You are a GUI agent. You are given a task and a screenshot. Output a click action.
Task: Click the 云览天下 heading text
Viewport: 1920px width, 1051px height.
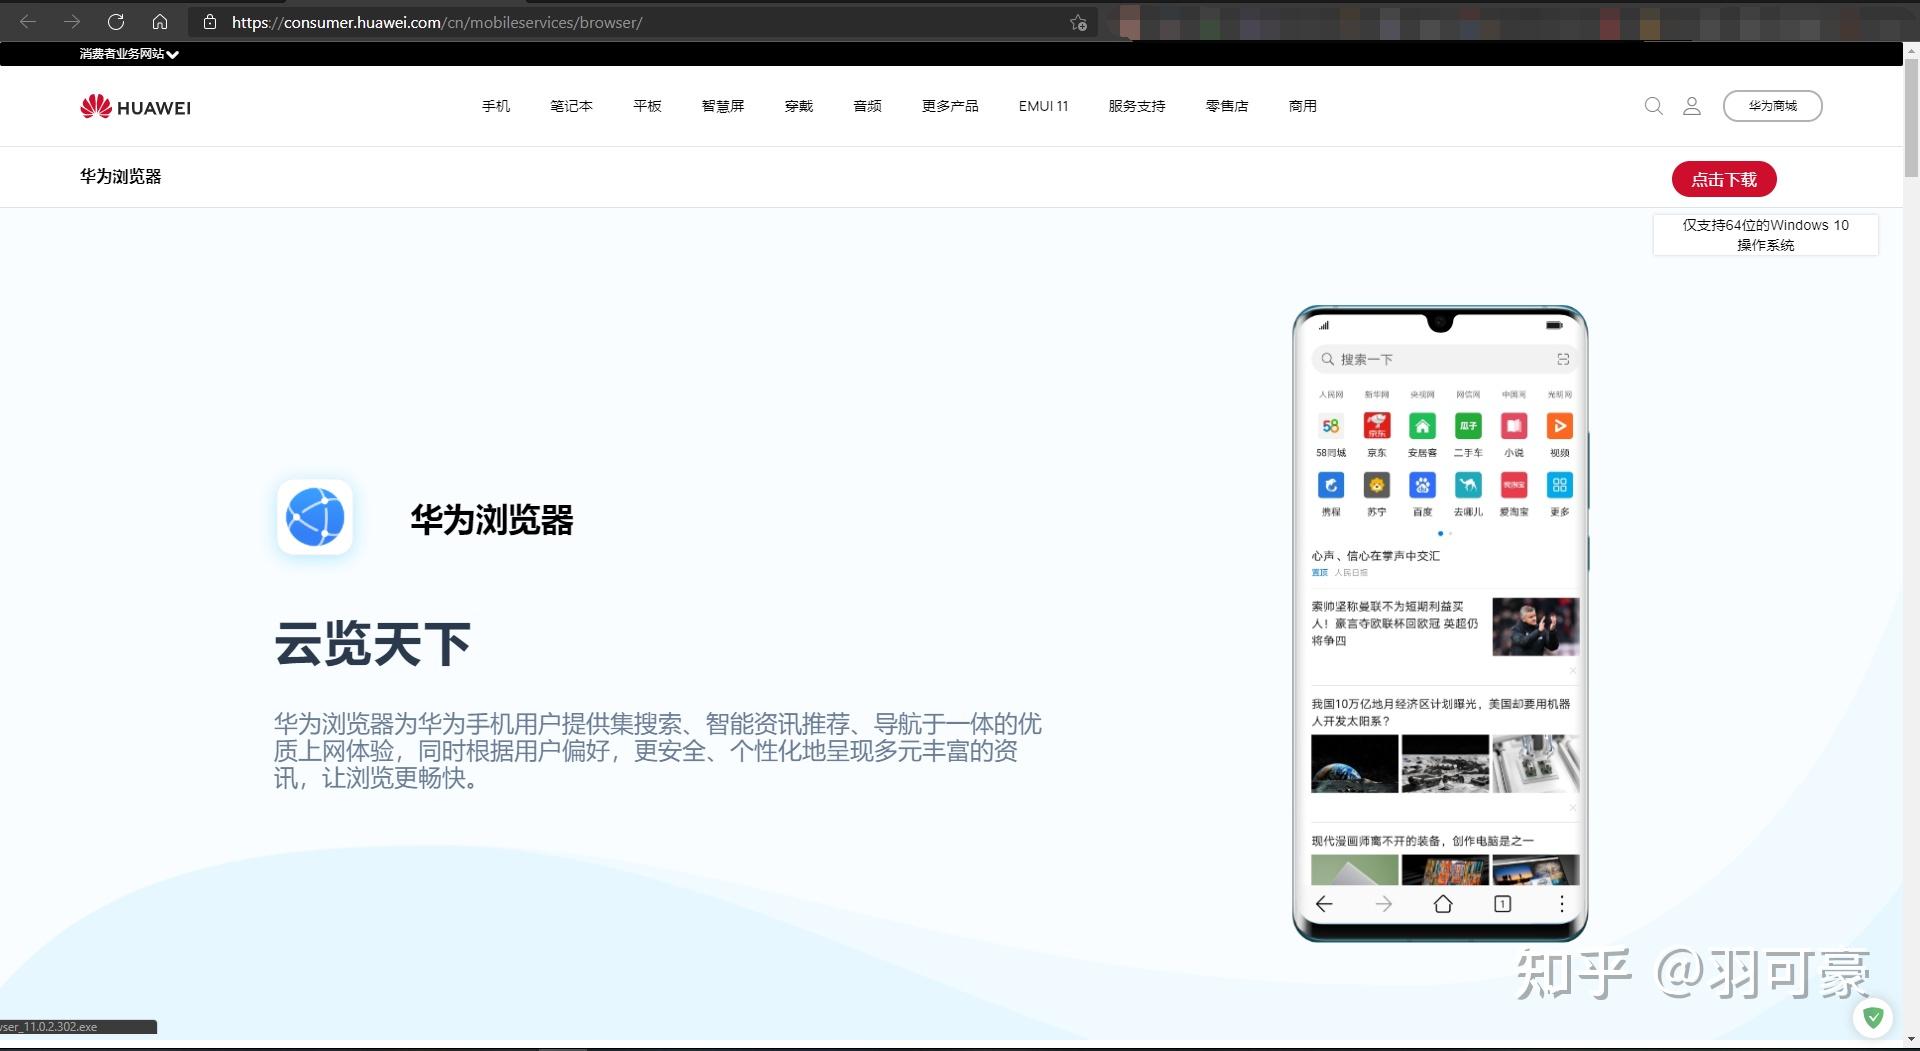(373, 644)
